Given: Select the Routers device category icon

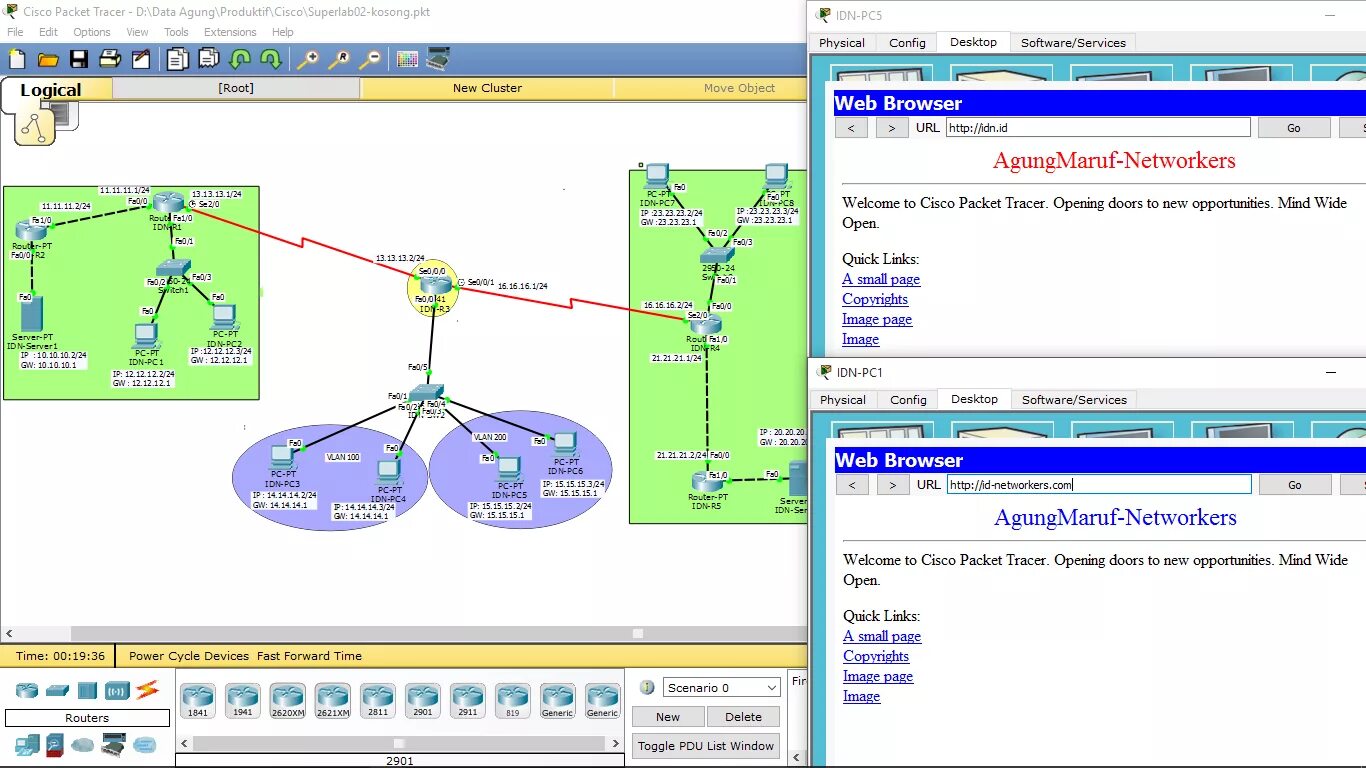Looking at the screenshot, I should (27, 690).
